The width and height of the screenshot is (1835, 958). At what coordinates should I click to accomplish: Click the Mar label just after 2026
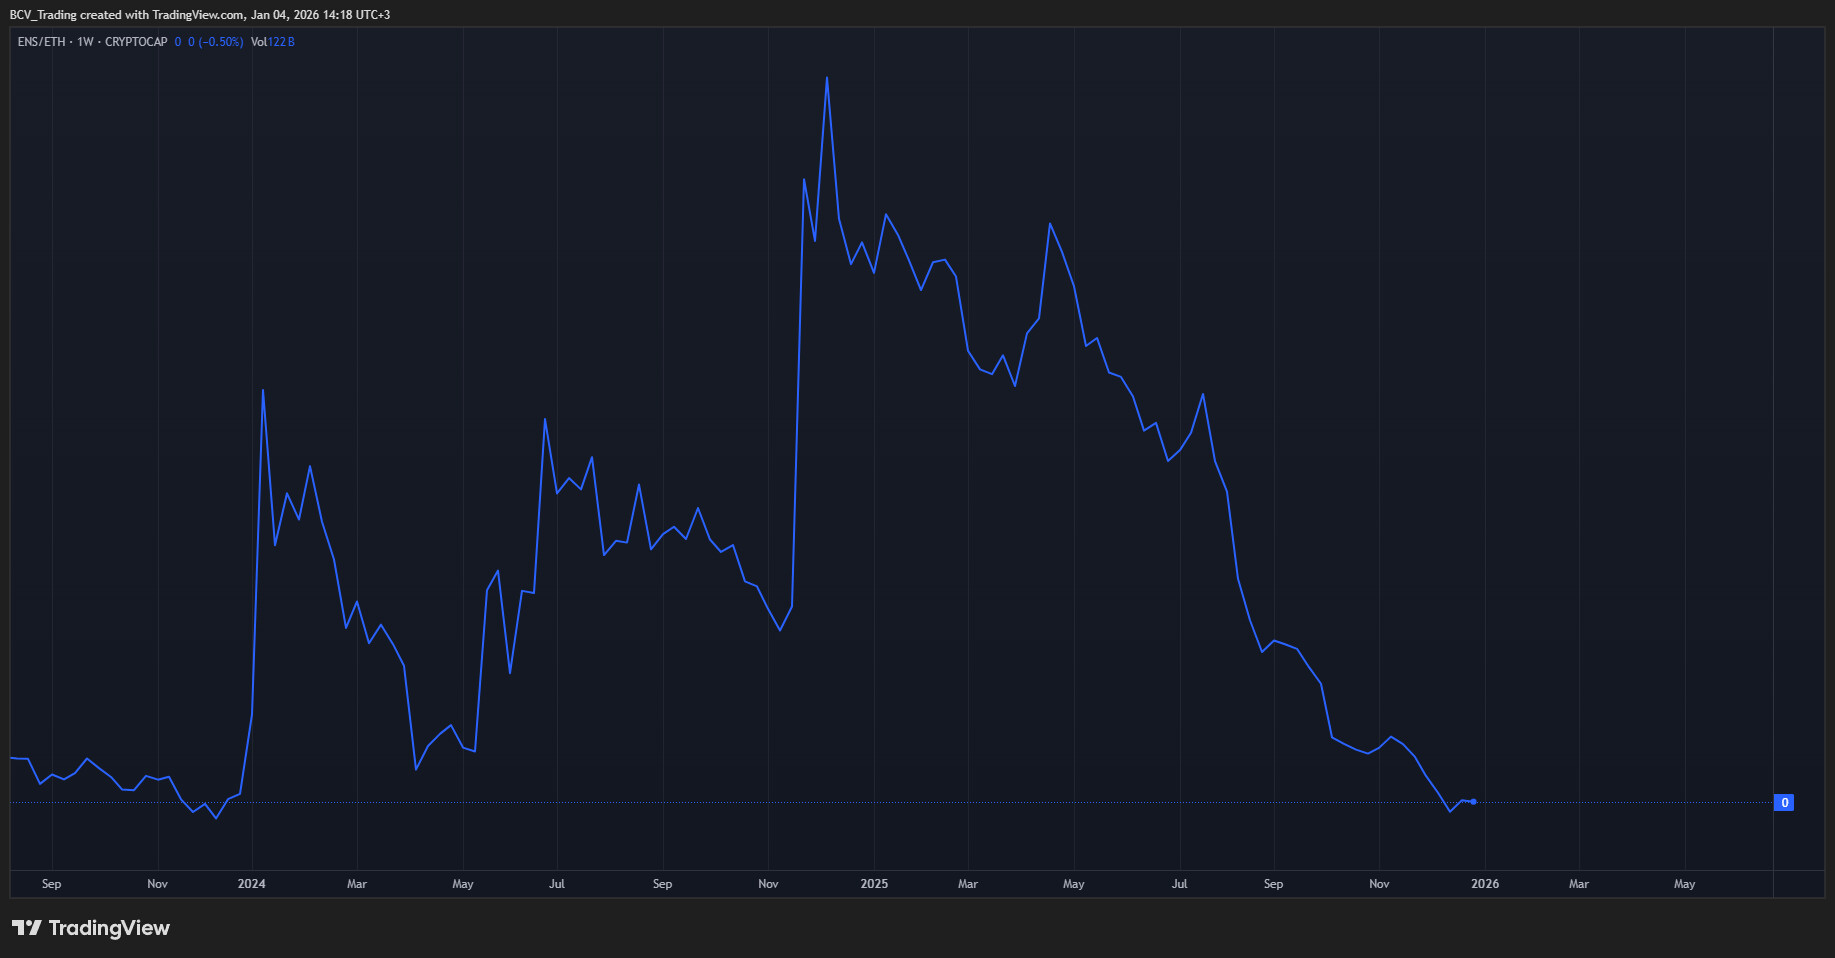(x=1578, y=884)
